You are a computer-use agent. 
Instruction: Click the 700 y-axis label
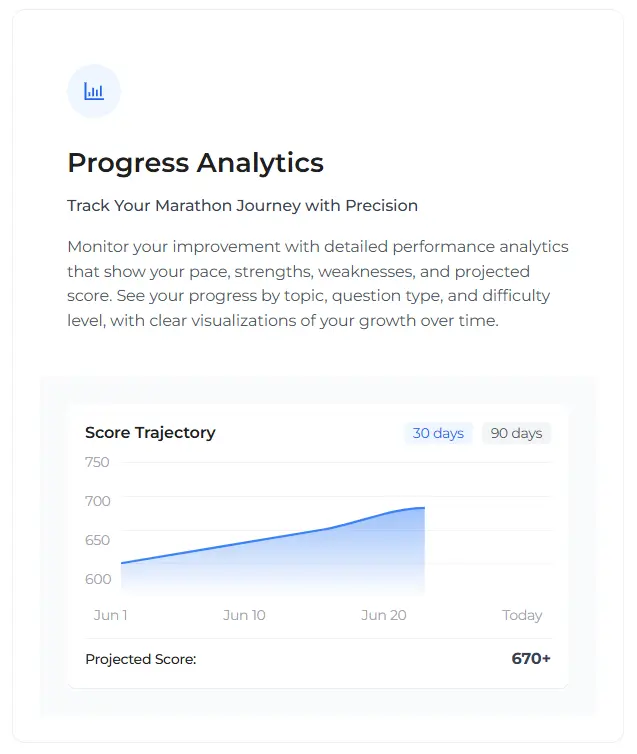pyautogui.click(x=98, y=501)
